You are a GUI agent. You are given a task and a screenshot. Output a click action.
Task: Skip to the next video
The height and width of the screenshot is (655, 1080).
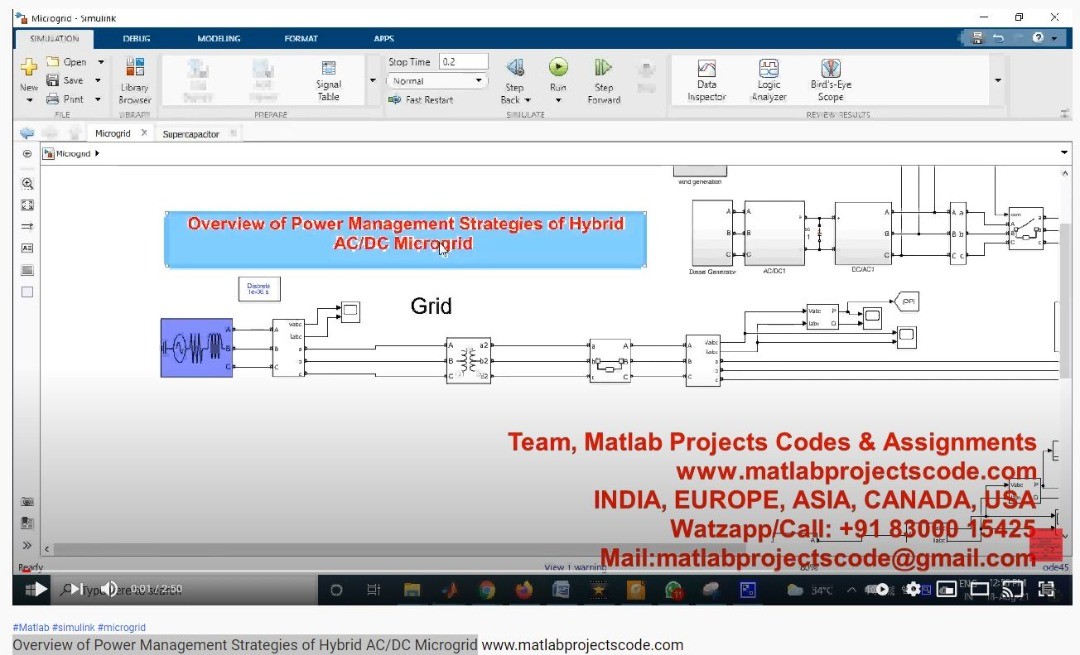point(76,590)
